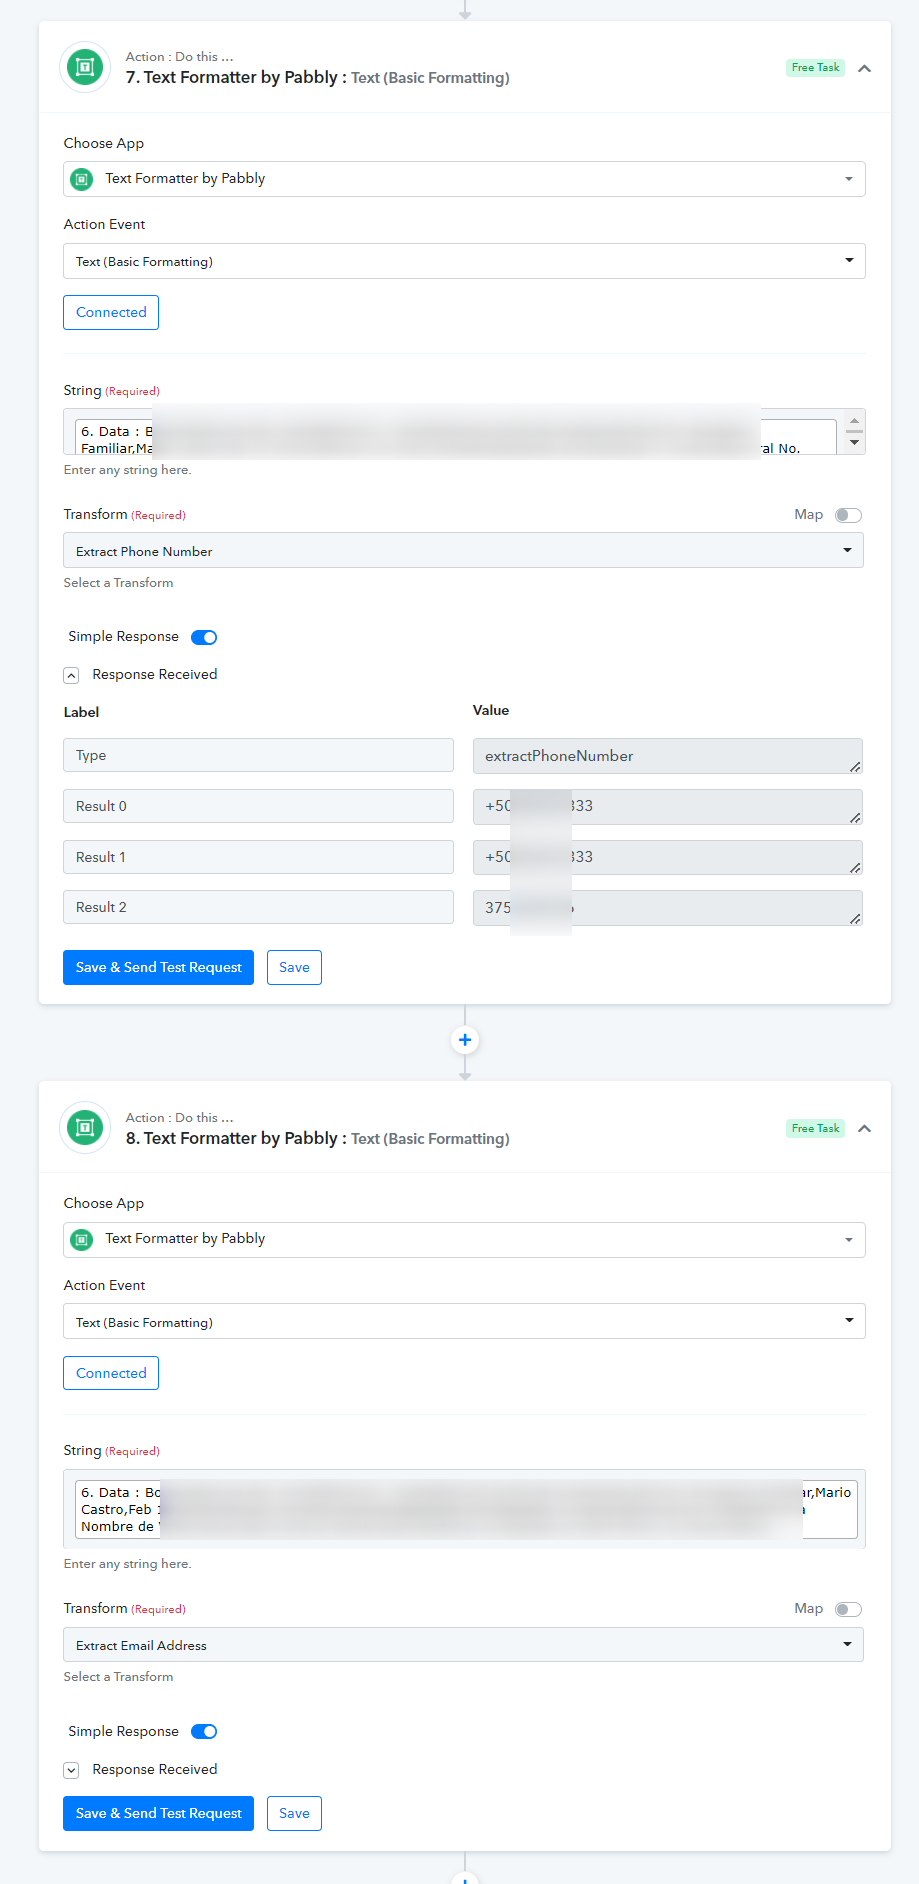Click the Connected button in step 8
919x1884 pixels.
[111, 1373]
